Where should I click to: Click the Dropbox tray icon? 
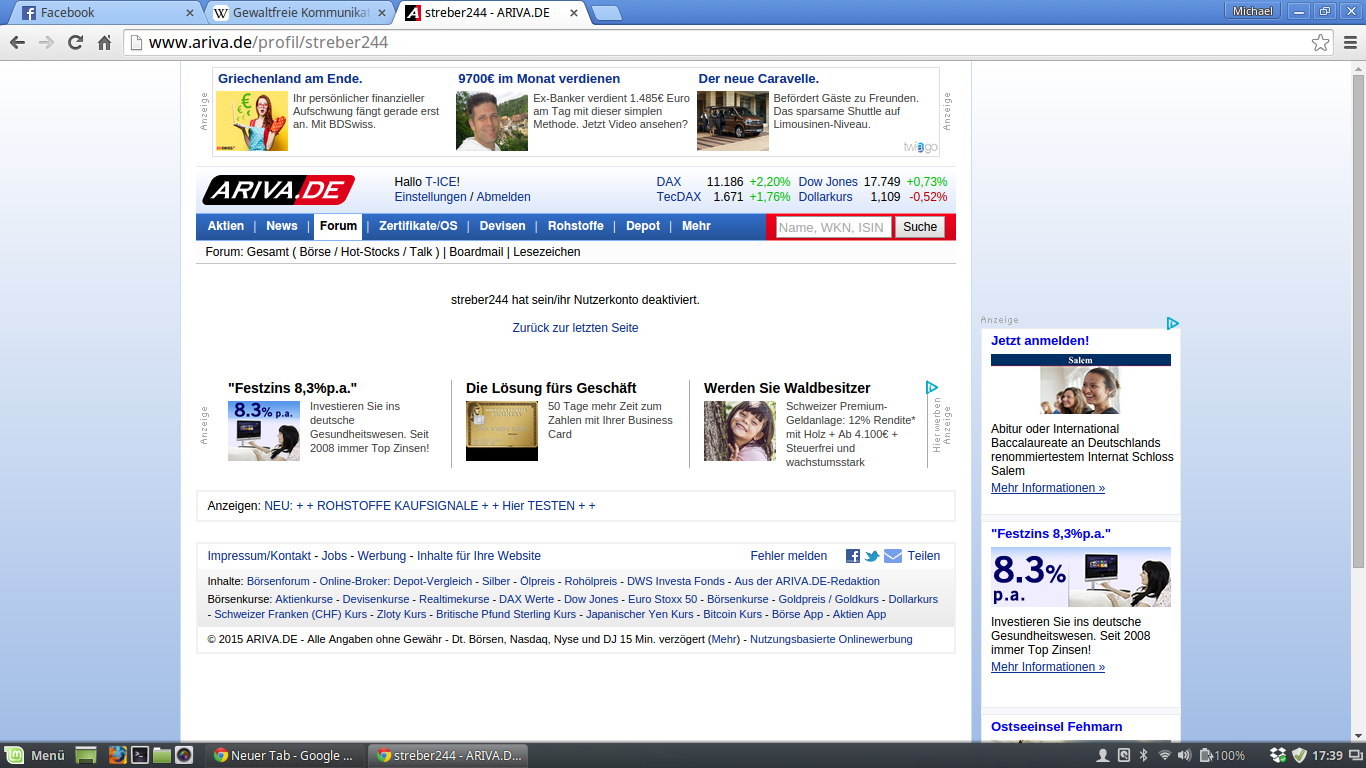tap(1278, 755)
